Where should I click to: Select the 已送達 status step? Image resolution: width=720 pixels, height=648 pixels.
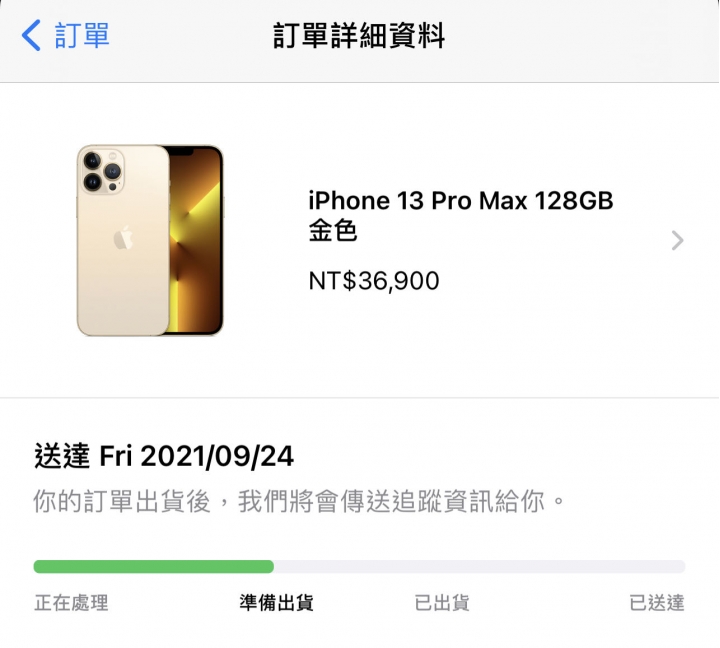tap(657, 603)
